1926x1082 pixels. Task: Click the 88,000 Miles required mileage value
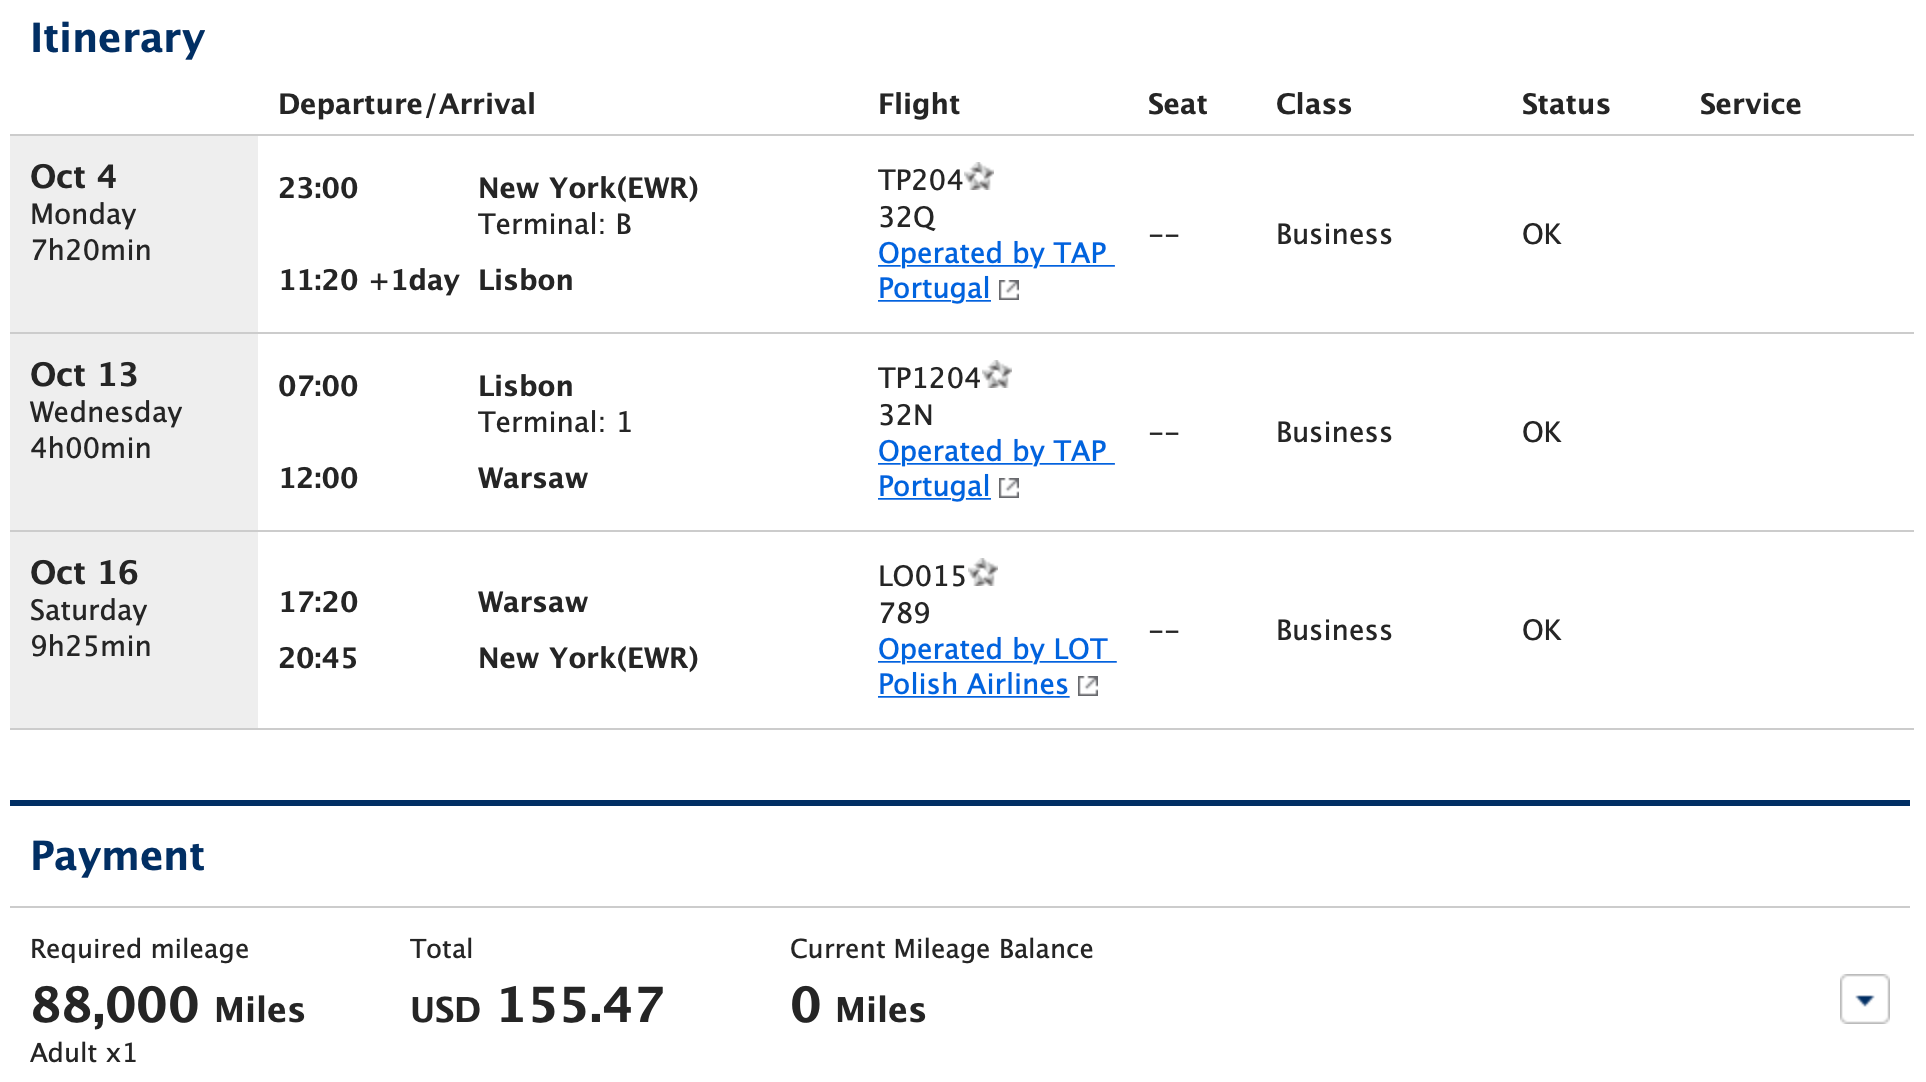tap(167, 1005)
